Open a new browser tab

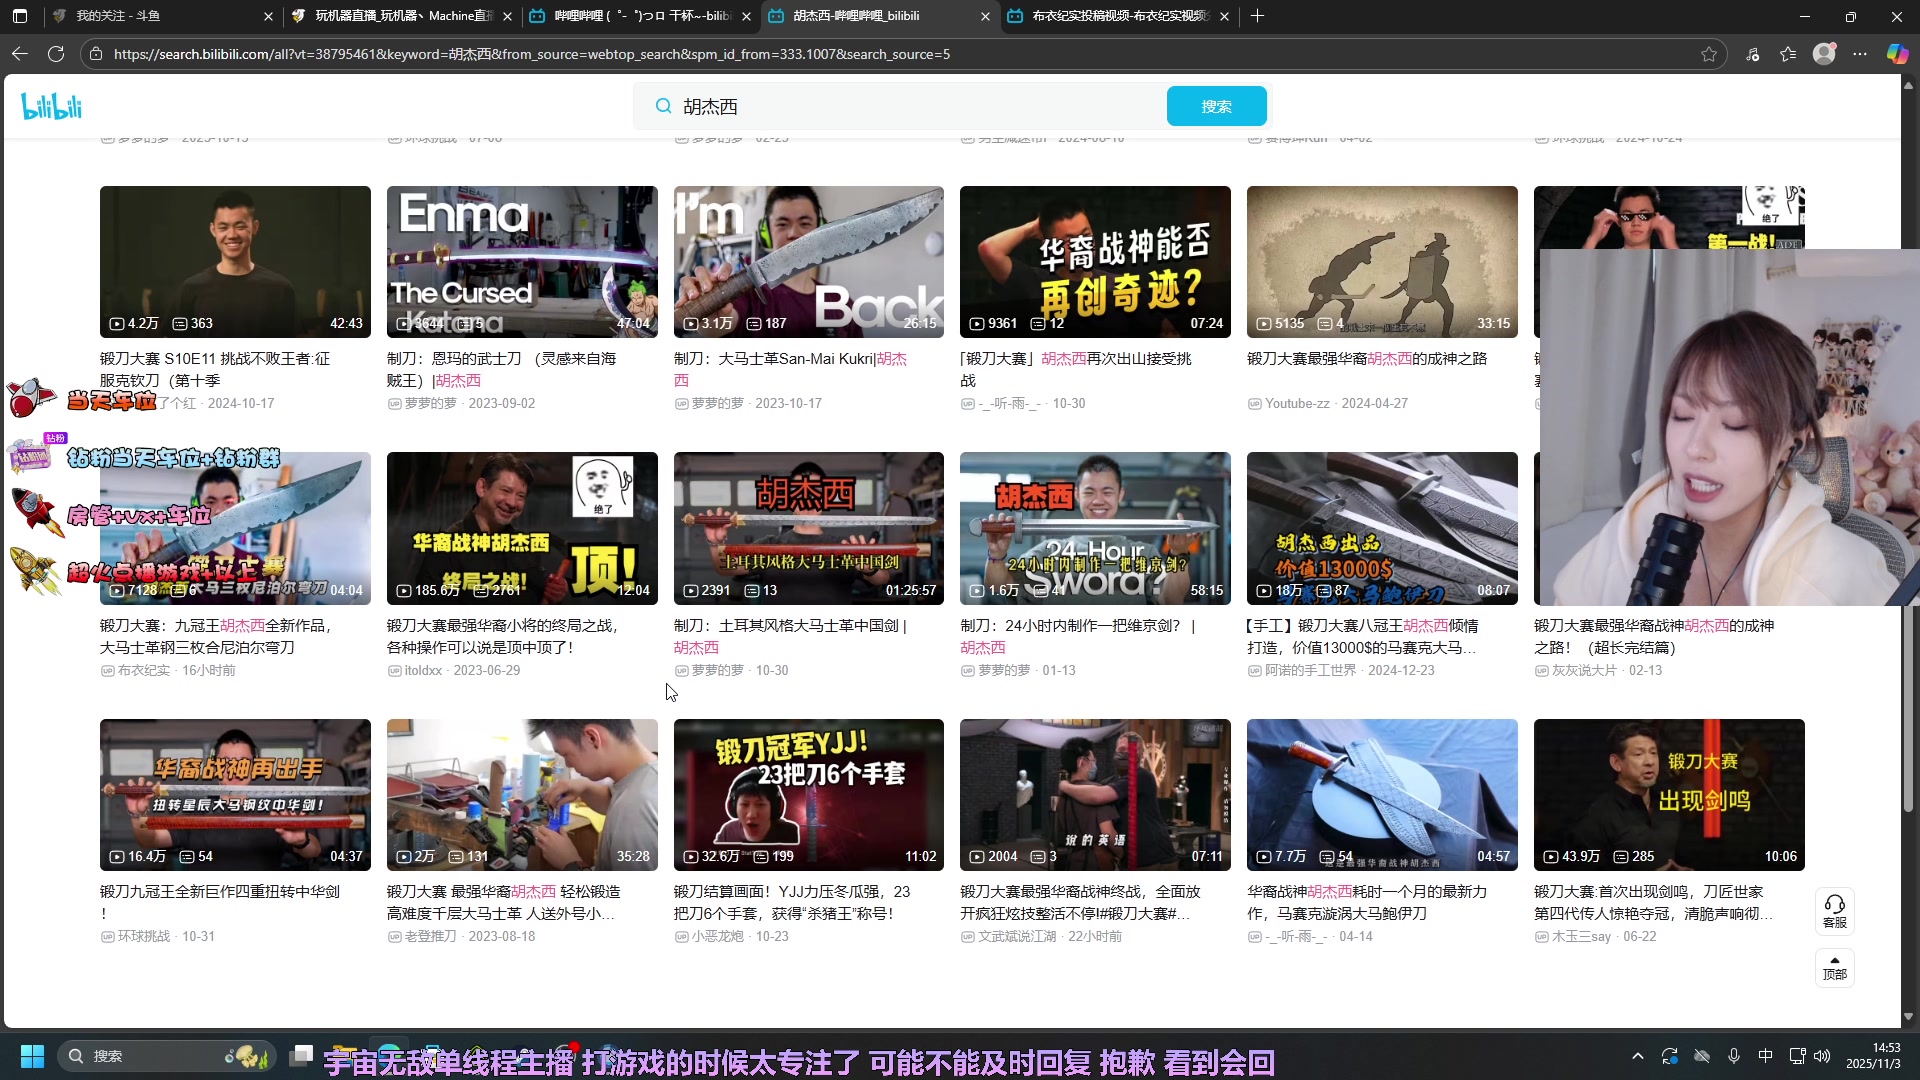[1257, 16]
